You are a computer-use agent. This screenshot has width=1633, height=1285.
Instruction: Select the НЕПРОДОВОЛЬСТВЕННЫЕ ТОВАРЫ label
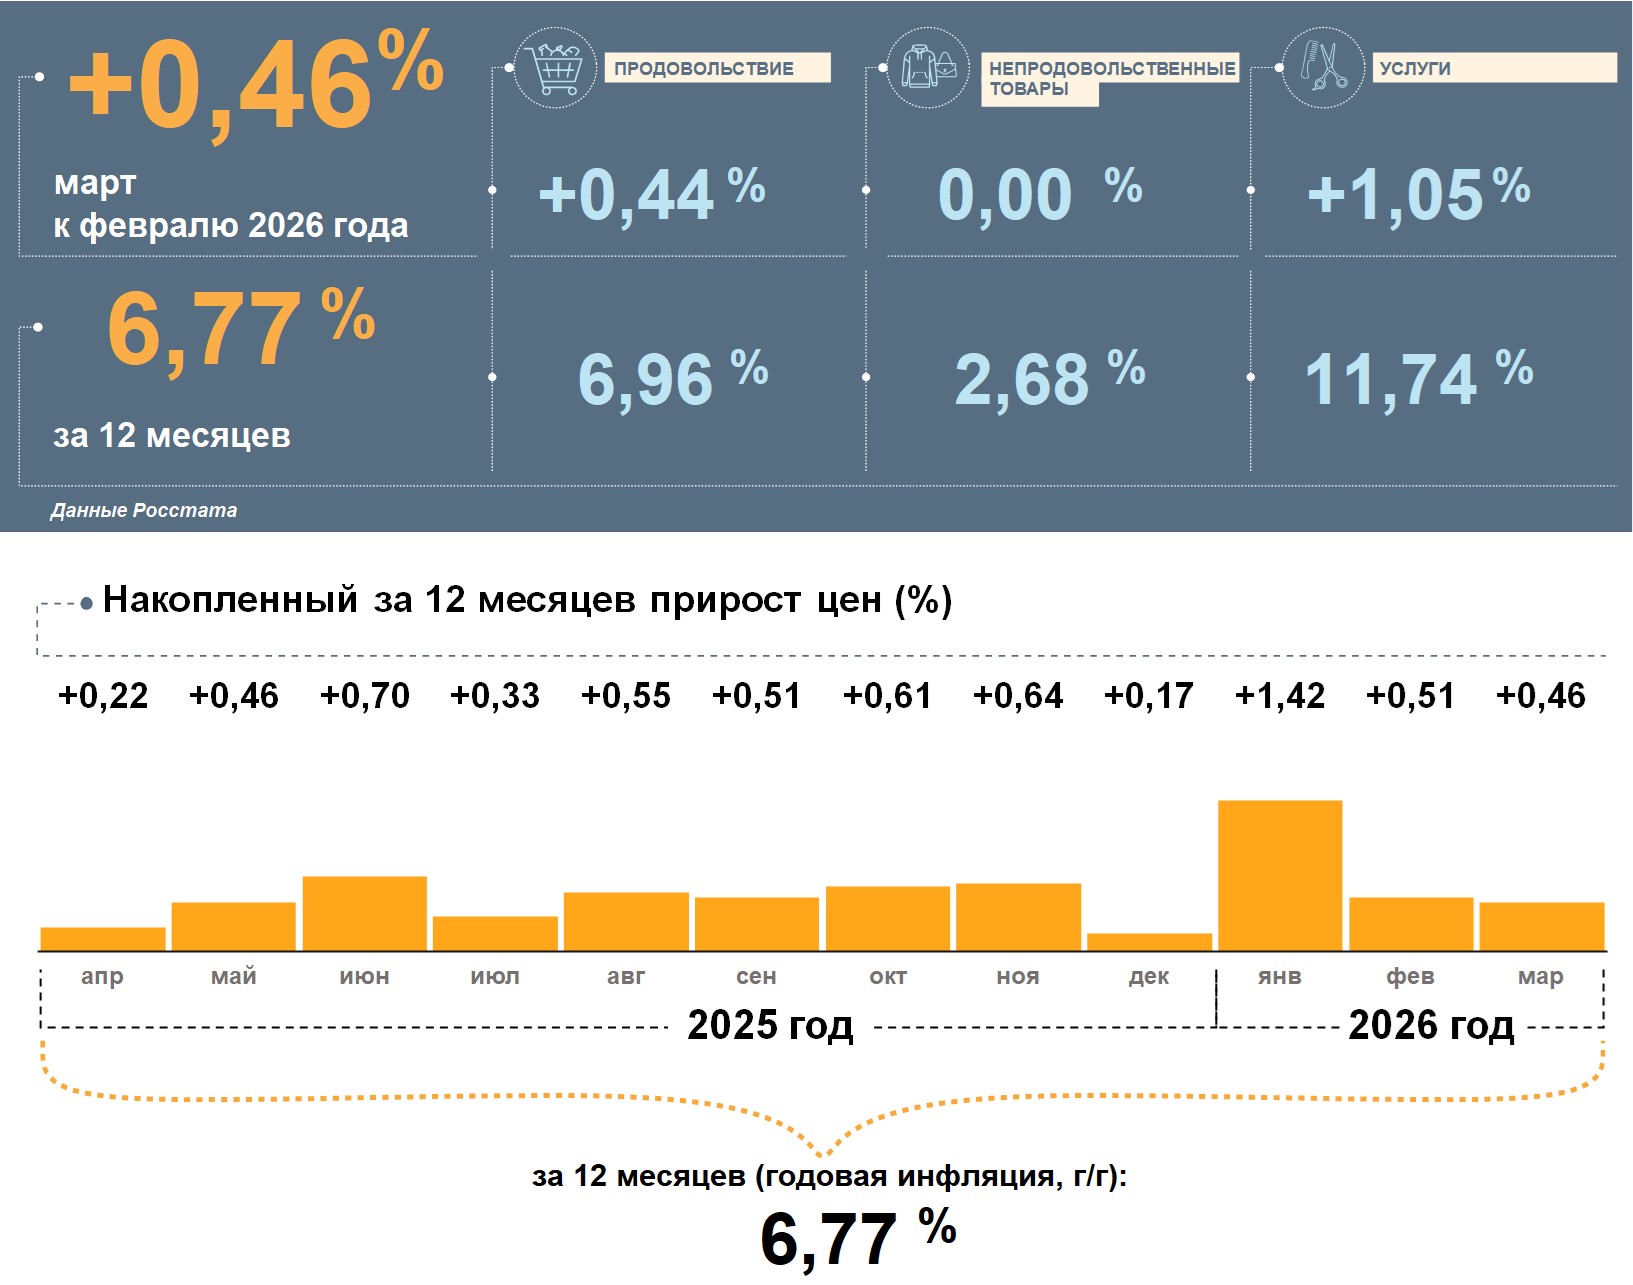point(1110,78)
